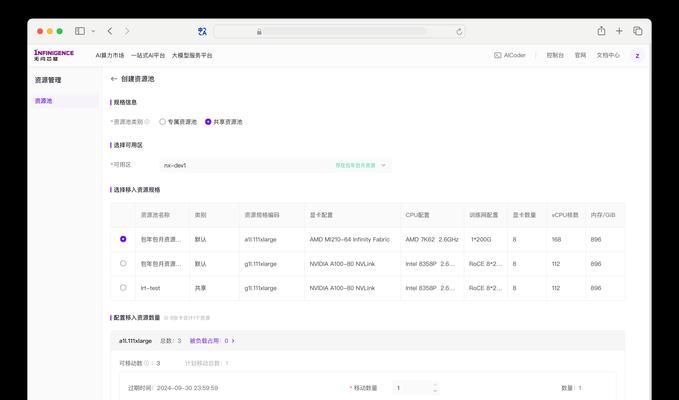
Task: Click the Safari URL address bar
Action: [339, 32]
